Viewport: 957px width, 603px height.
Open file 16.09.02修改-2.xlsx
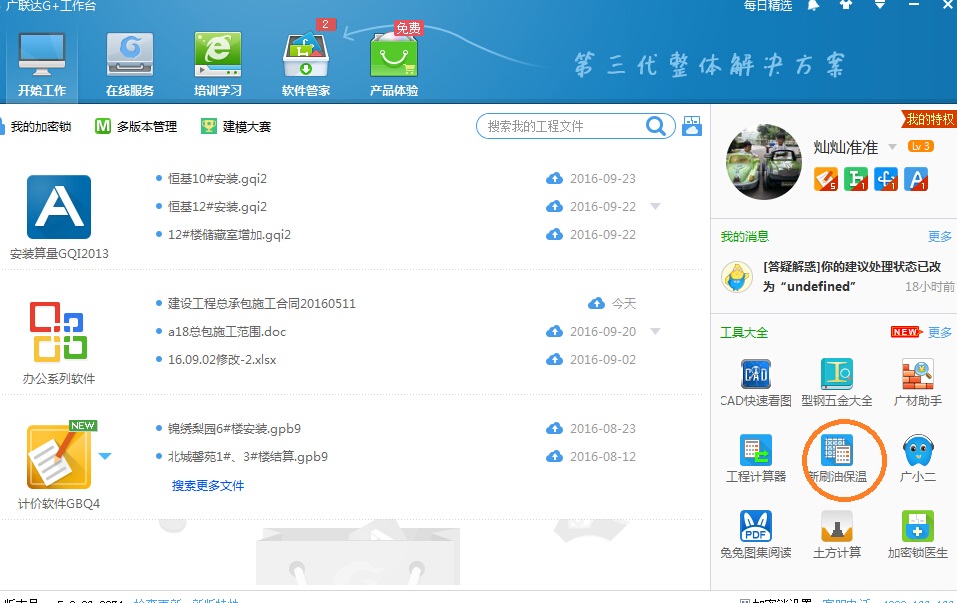(222, 359)
